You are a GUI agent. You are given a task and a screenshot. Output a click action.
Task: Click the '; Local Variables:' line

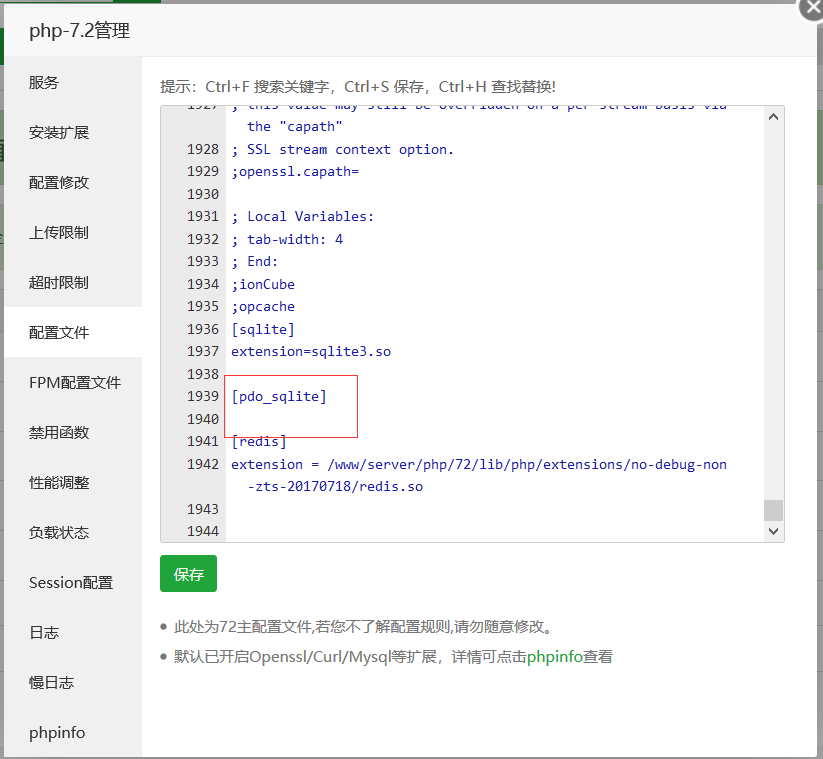pyautogui.click(x=303, y=216)
